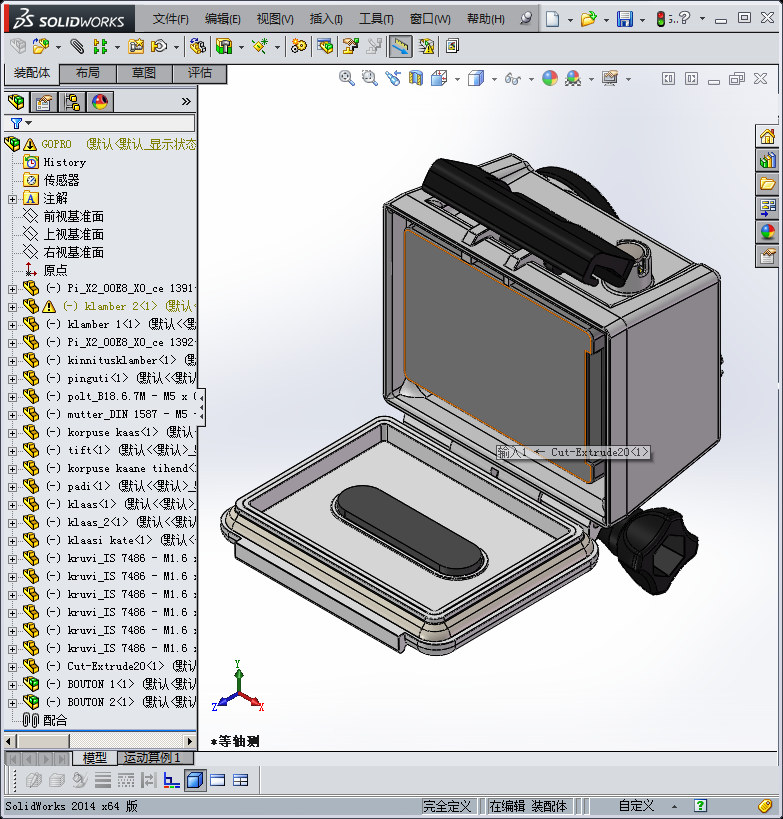
Task: Open the File Explorer task pane icon
Action: 767,184
